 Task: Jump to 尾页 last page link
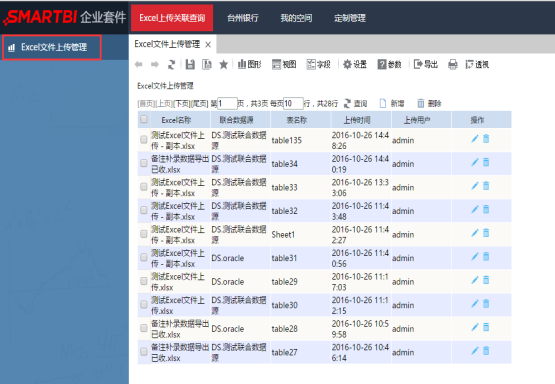199,104
